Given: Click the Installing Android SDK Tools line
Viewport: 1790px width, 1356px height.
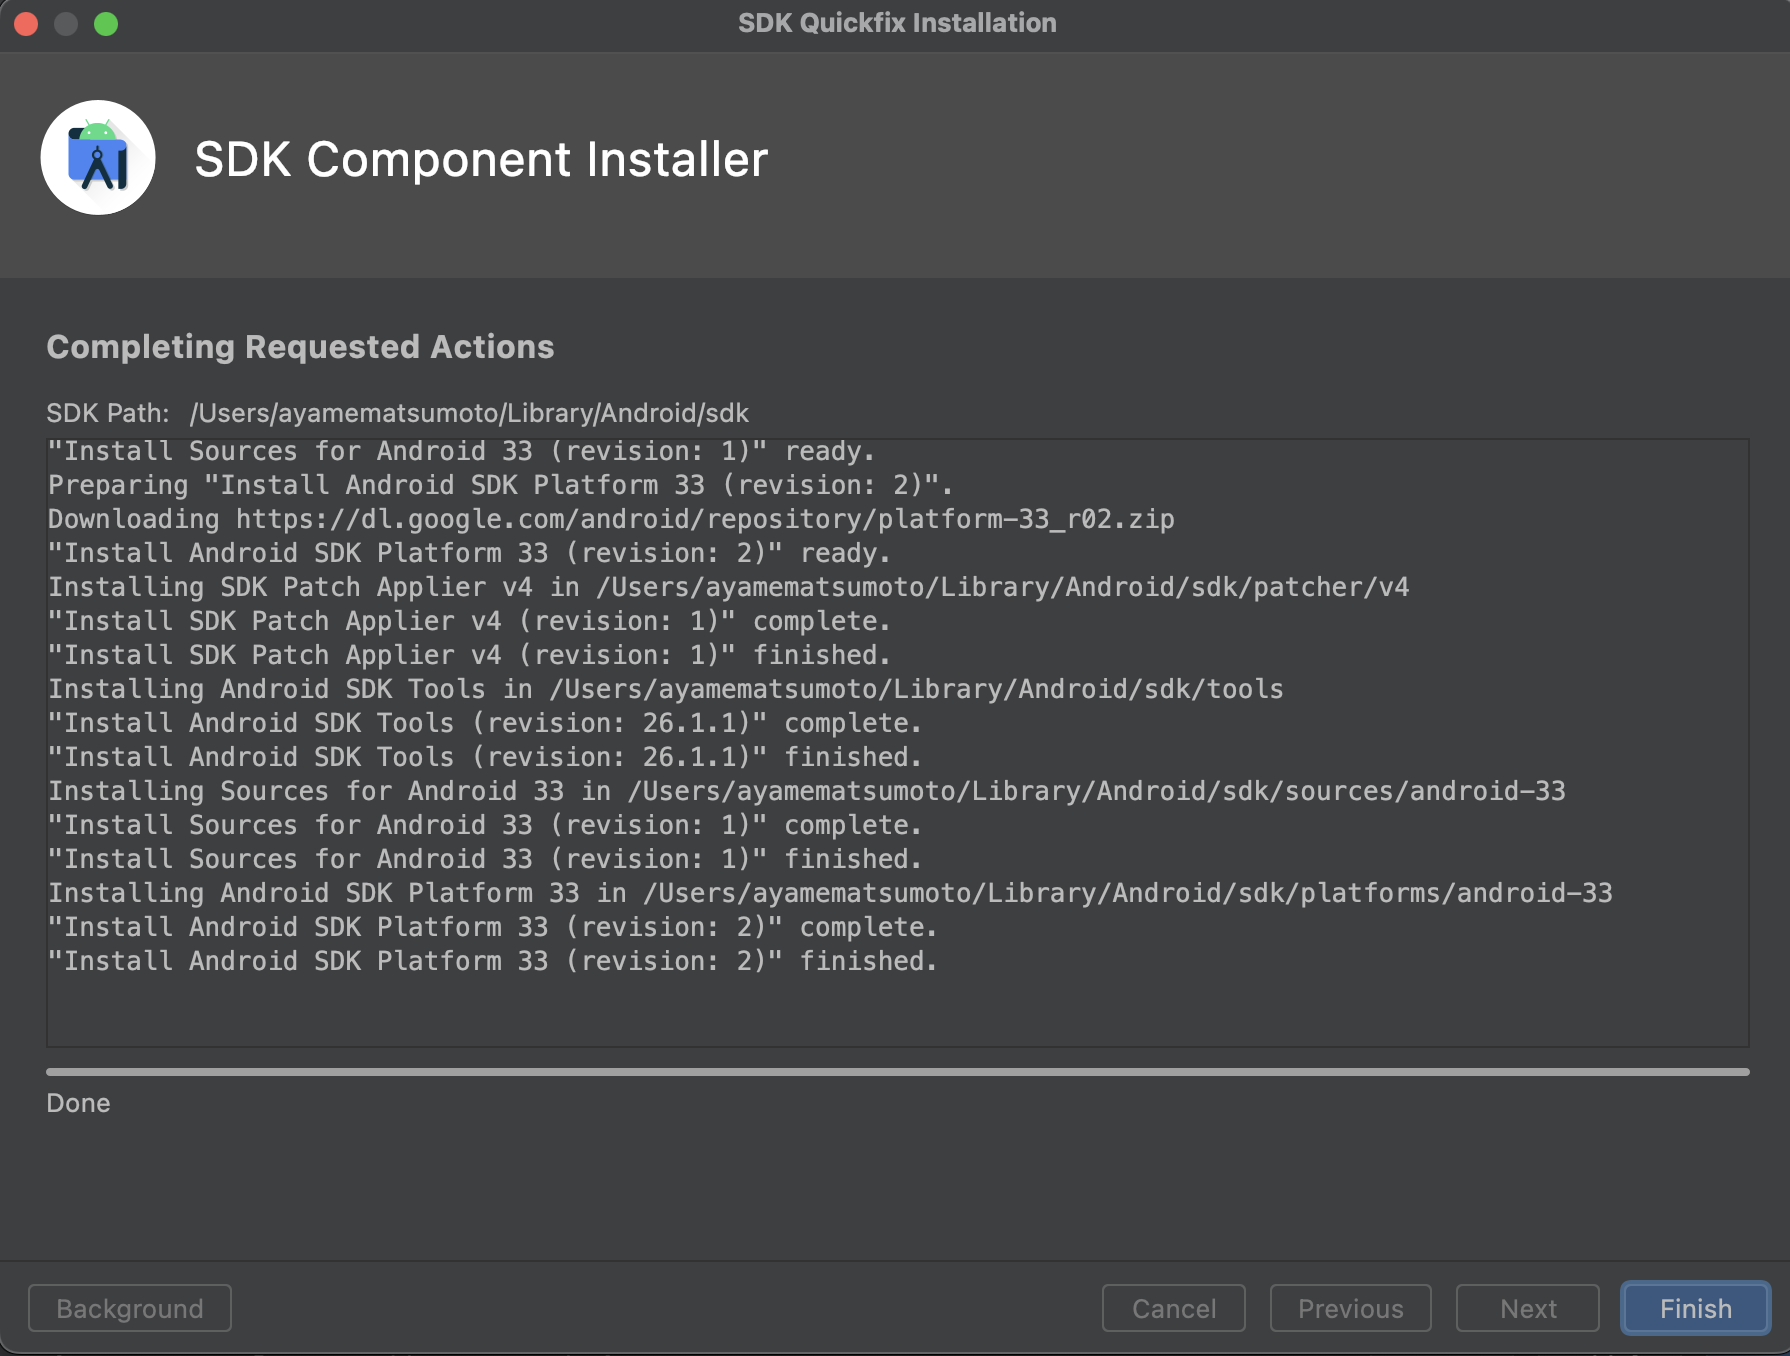Looking at the screenshot, I should [x=665, y=689].
